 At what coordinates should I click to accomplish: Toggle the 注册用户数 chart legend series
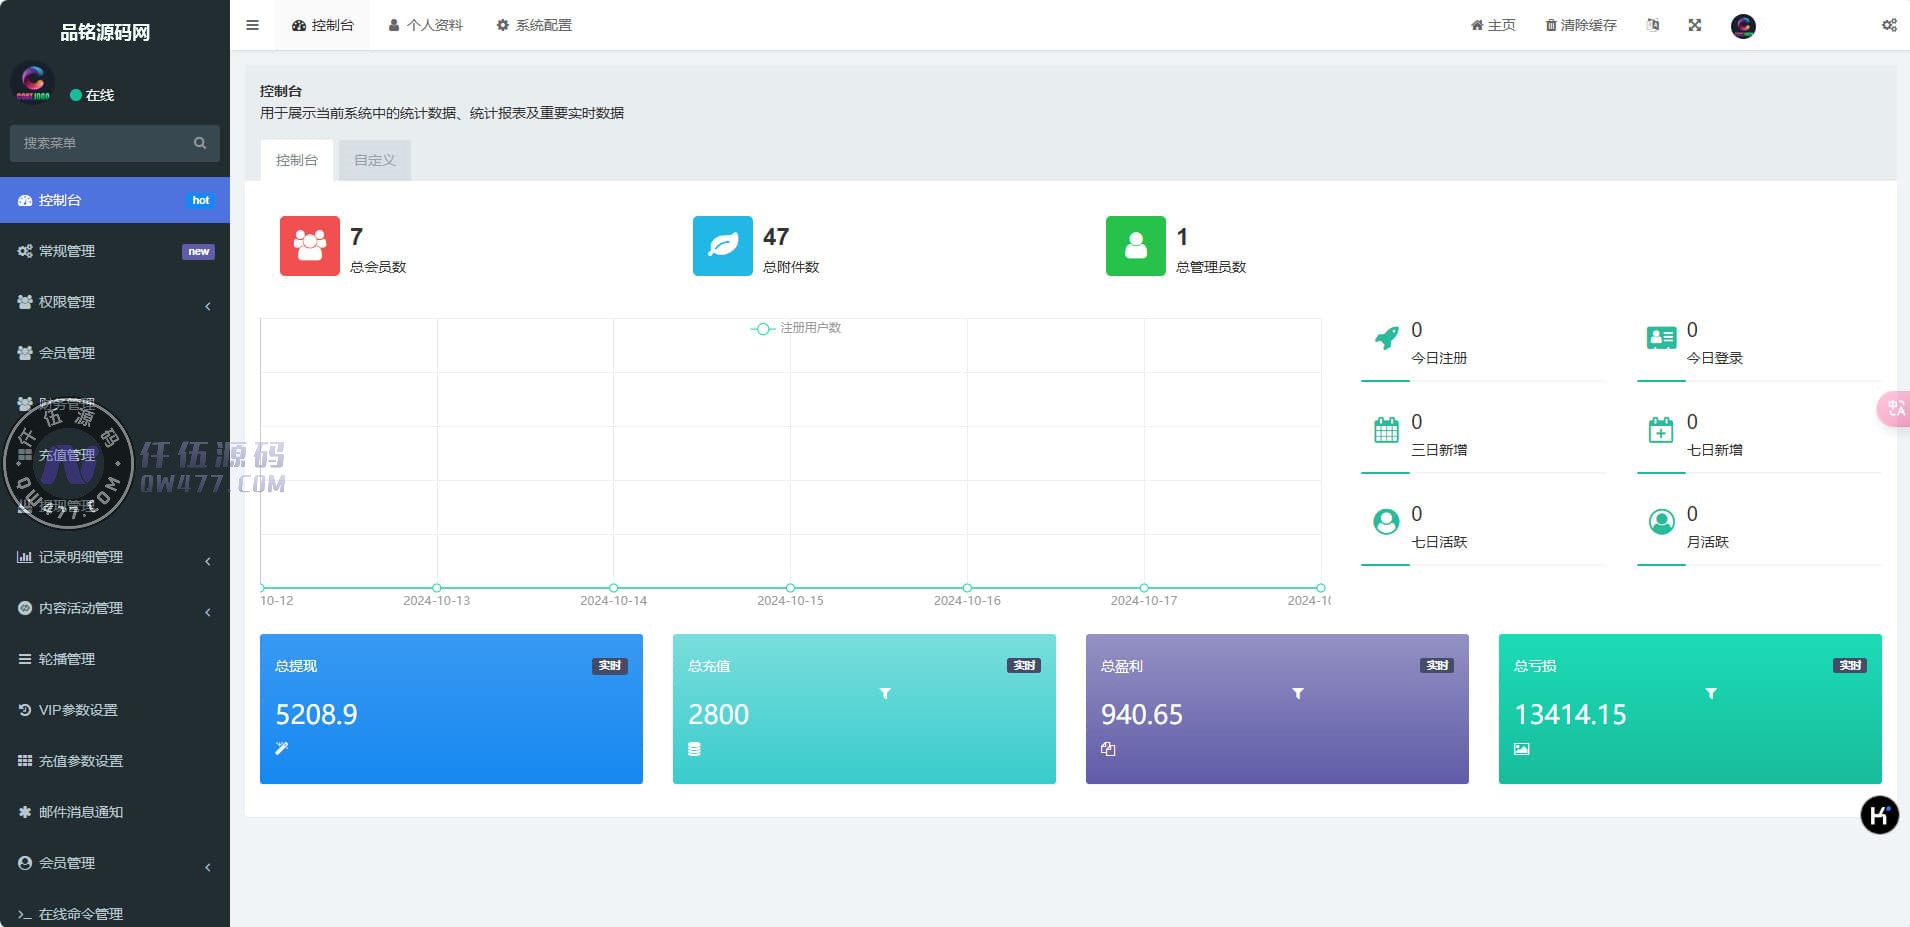tap(797, 328)
